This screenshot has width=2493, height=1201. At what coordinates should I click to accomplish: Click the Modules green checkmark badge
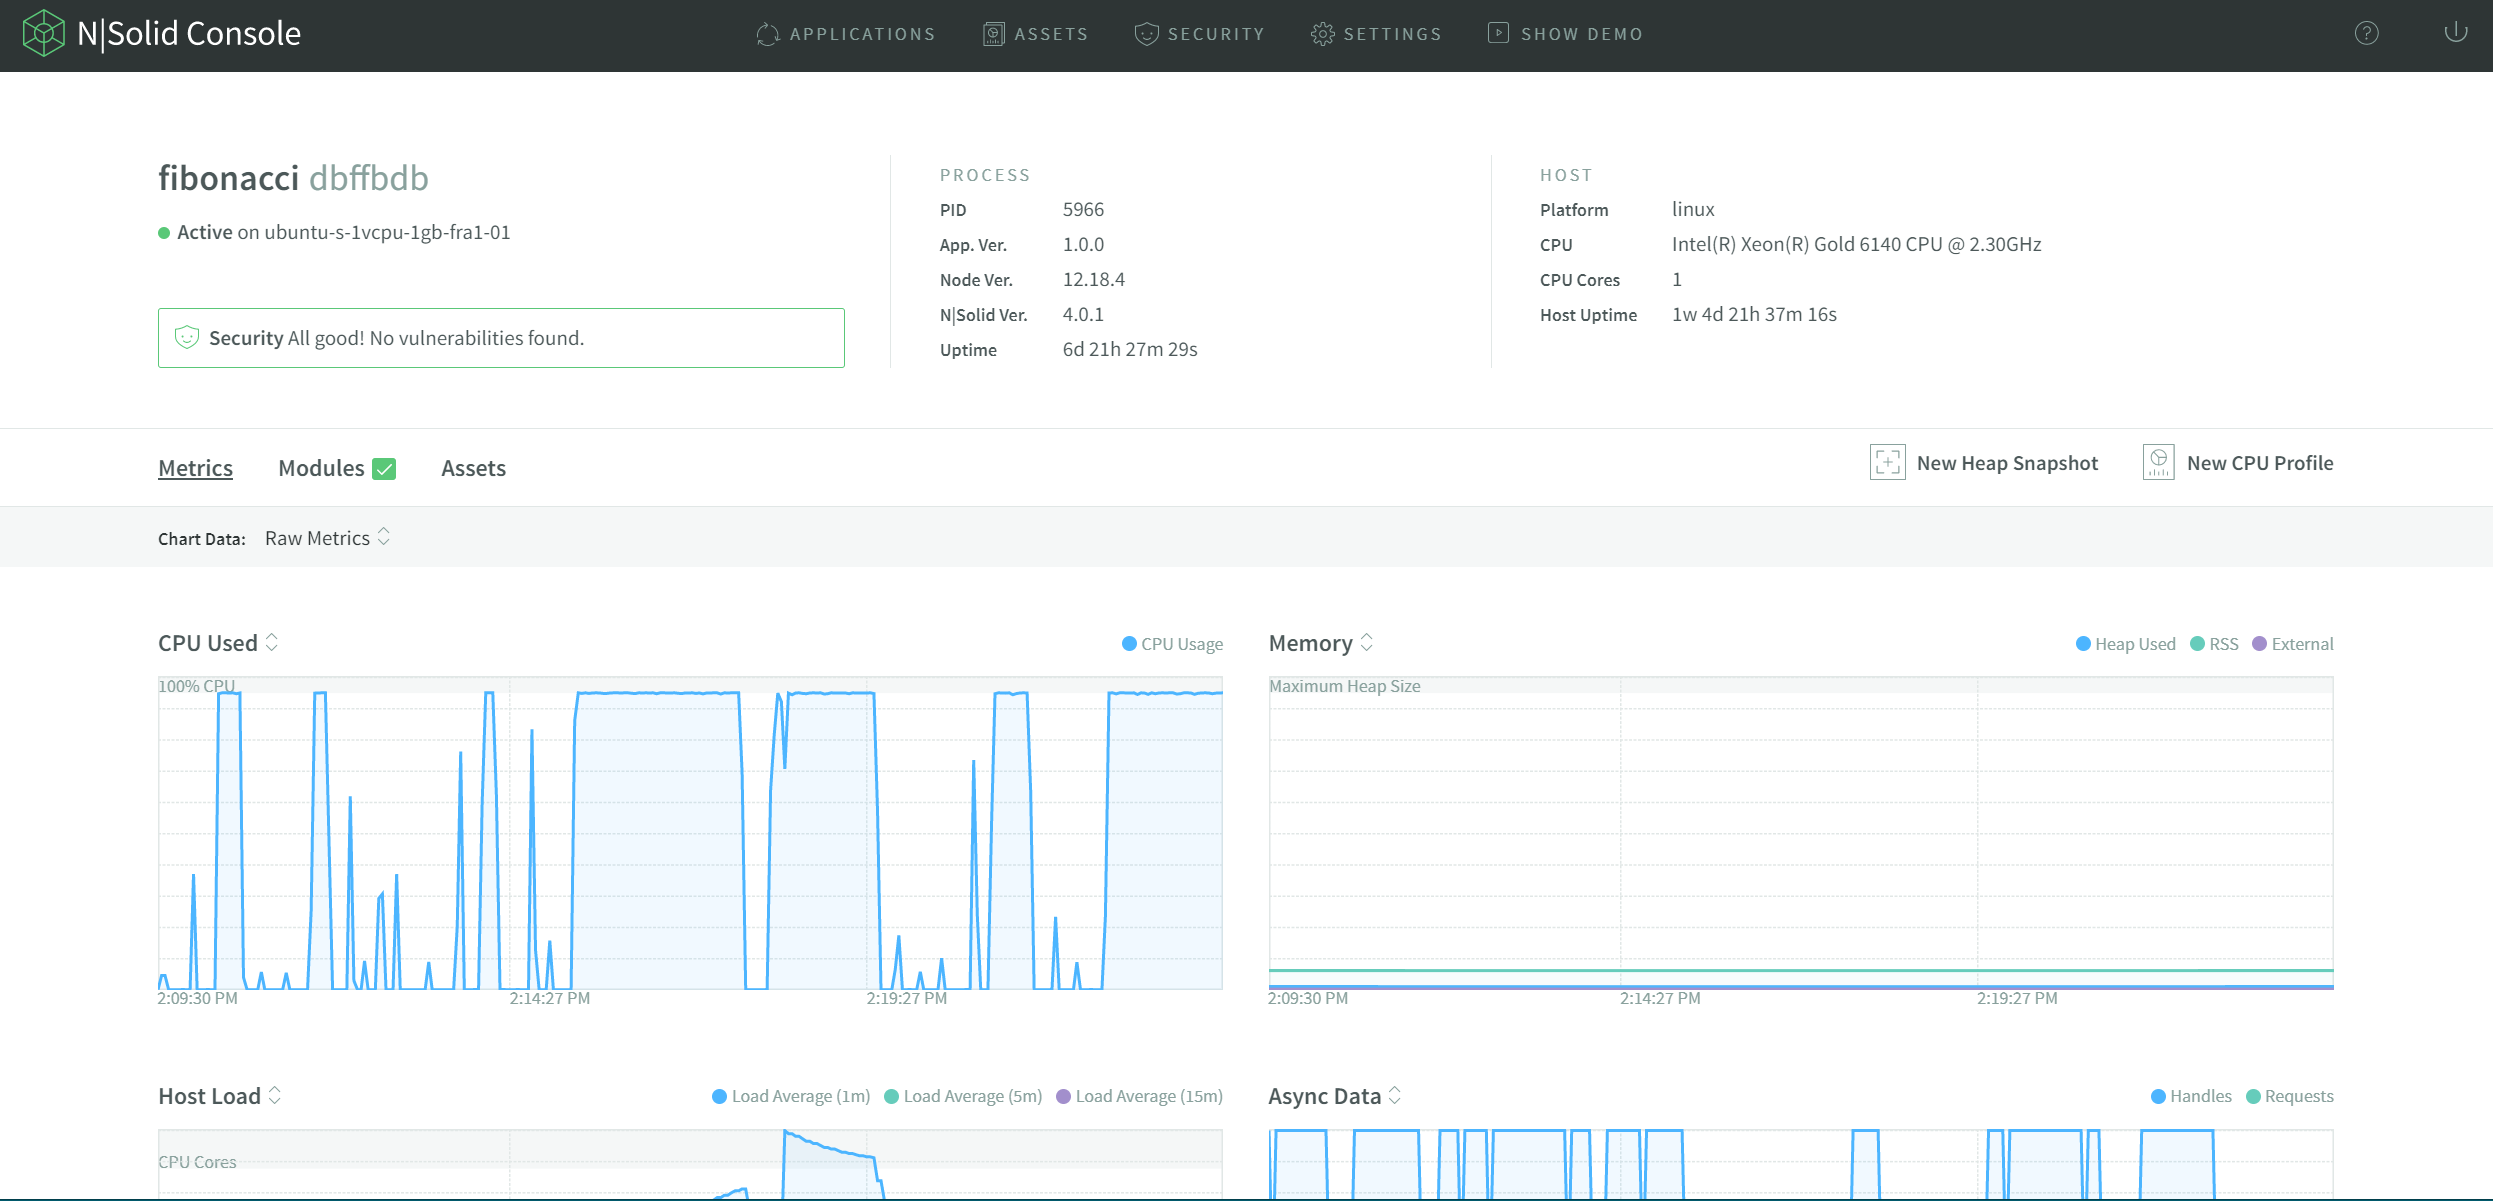pyautogui.click(x=384, y=469)
